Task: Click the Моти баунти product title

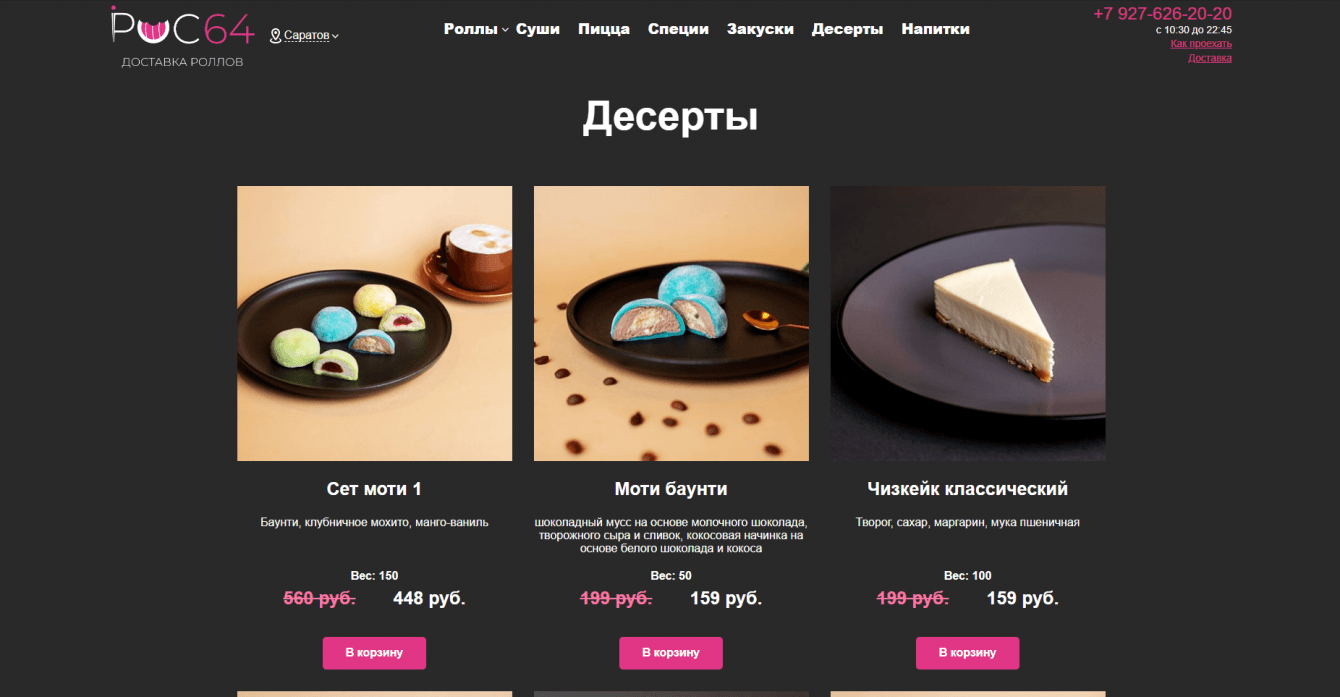Action: pyautogui.click(x=671, y=489)
